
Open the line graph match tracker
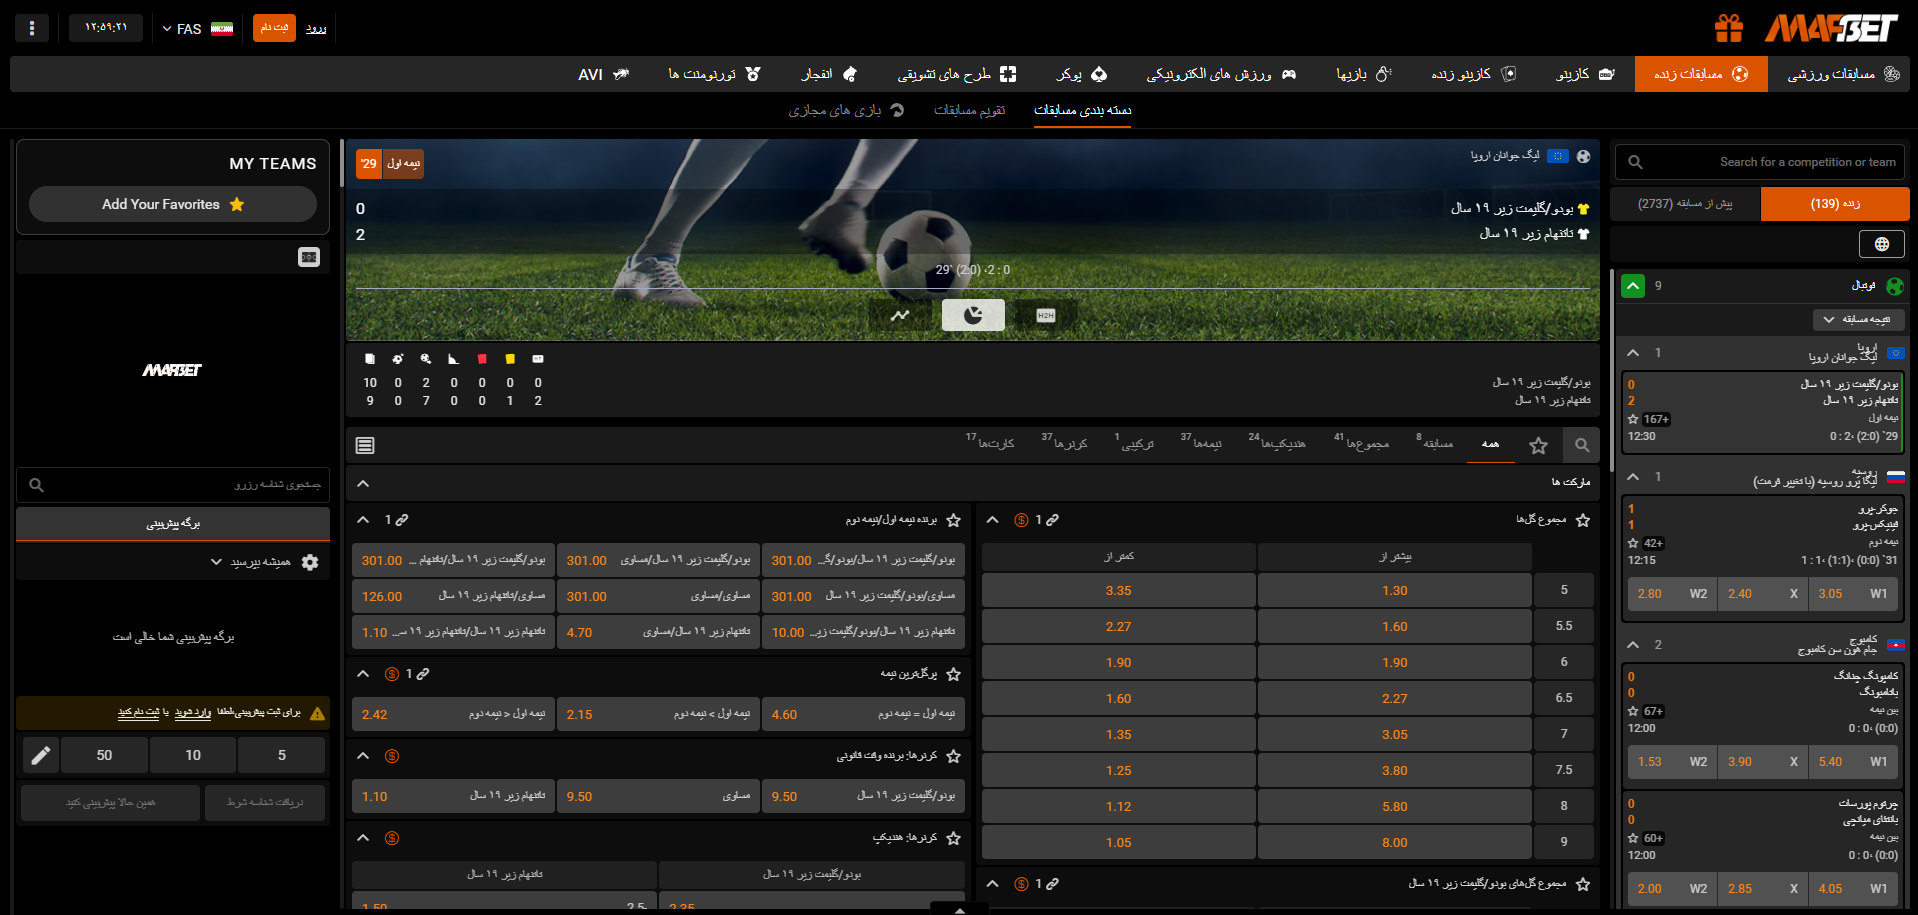coord(900,315)
